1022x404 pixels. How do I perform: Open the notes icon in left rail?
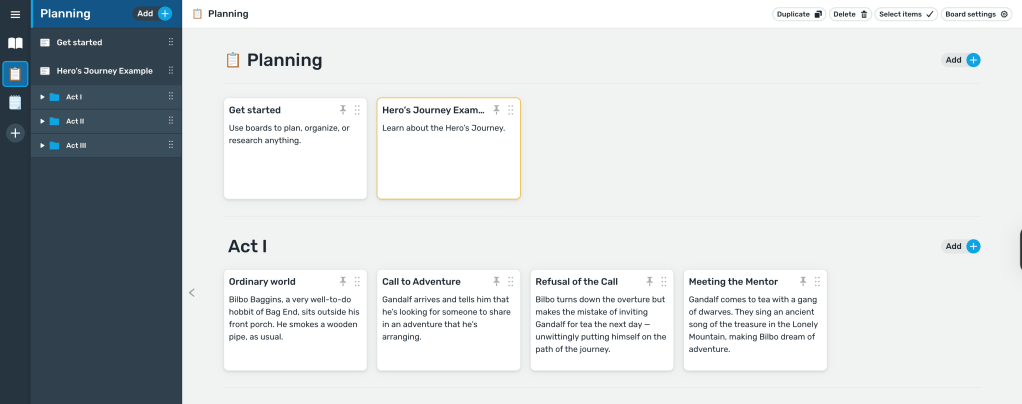click(x=15, y=103)
